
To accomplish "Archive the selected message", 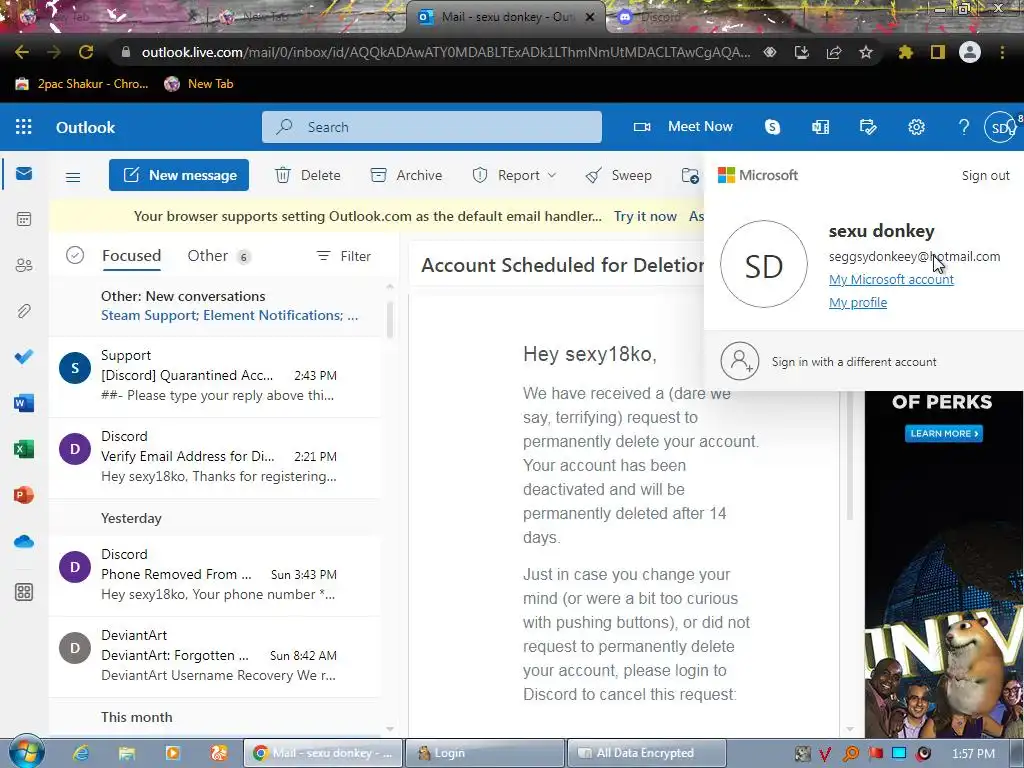I will 406,175.
